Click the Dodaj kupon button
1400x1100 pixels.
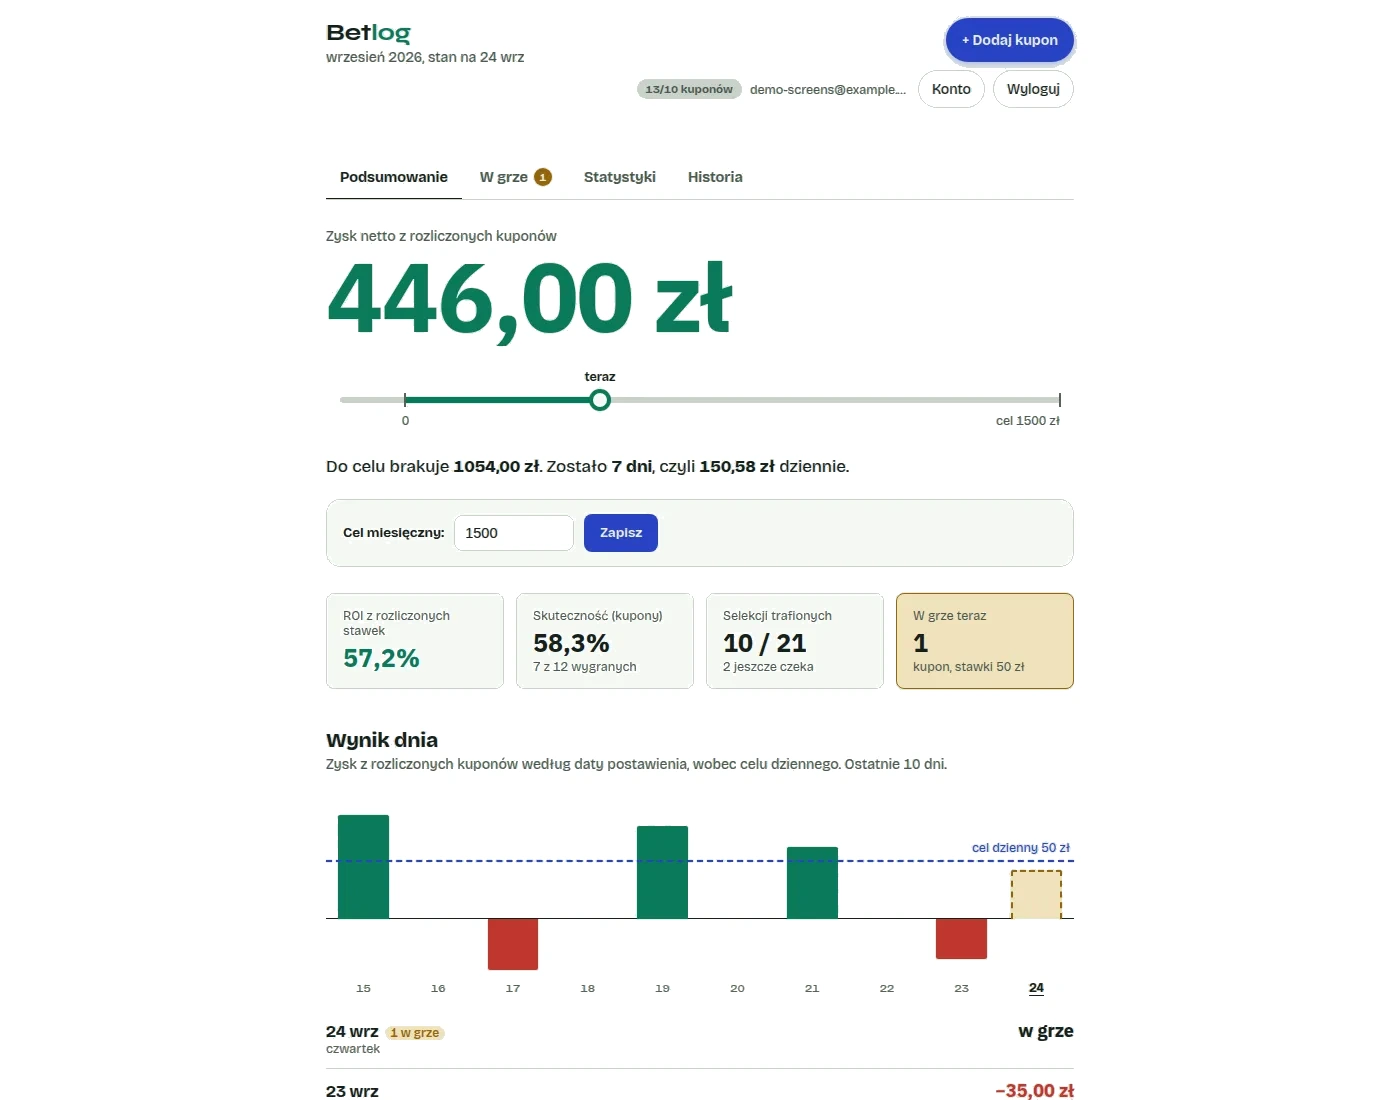pyautogui.click(x=1010, y=40)
